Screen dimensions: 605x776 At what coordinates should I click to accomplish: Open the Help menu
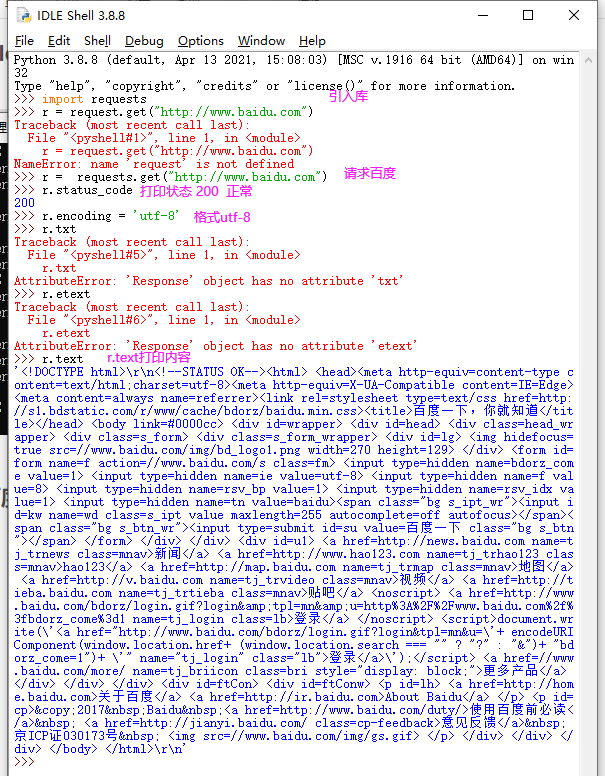[x=312, y=41]
